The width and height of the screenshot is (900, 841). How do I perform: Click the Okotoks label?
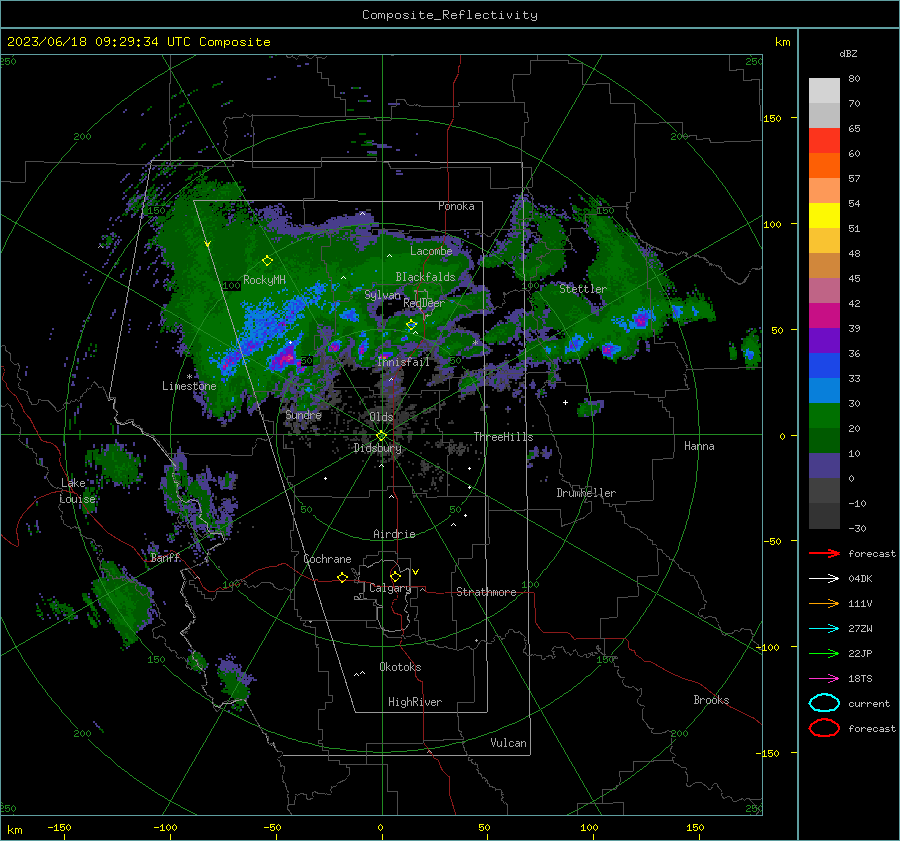click(x=400, y=667)
